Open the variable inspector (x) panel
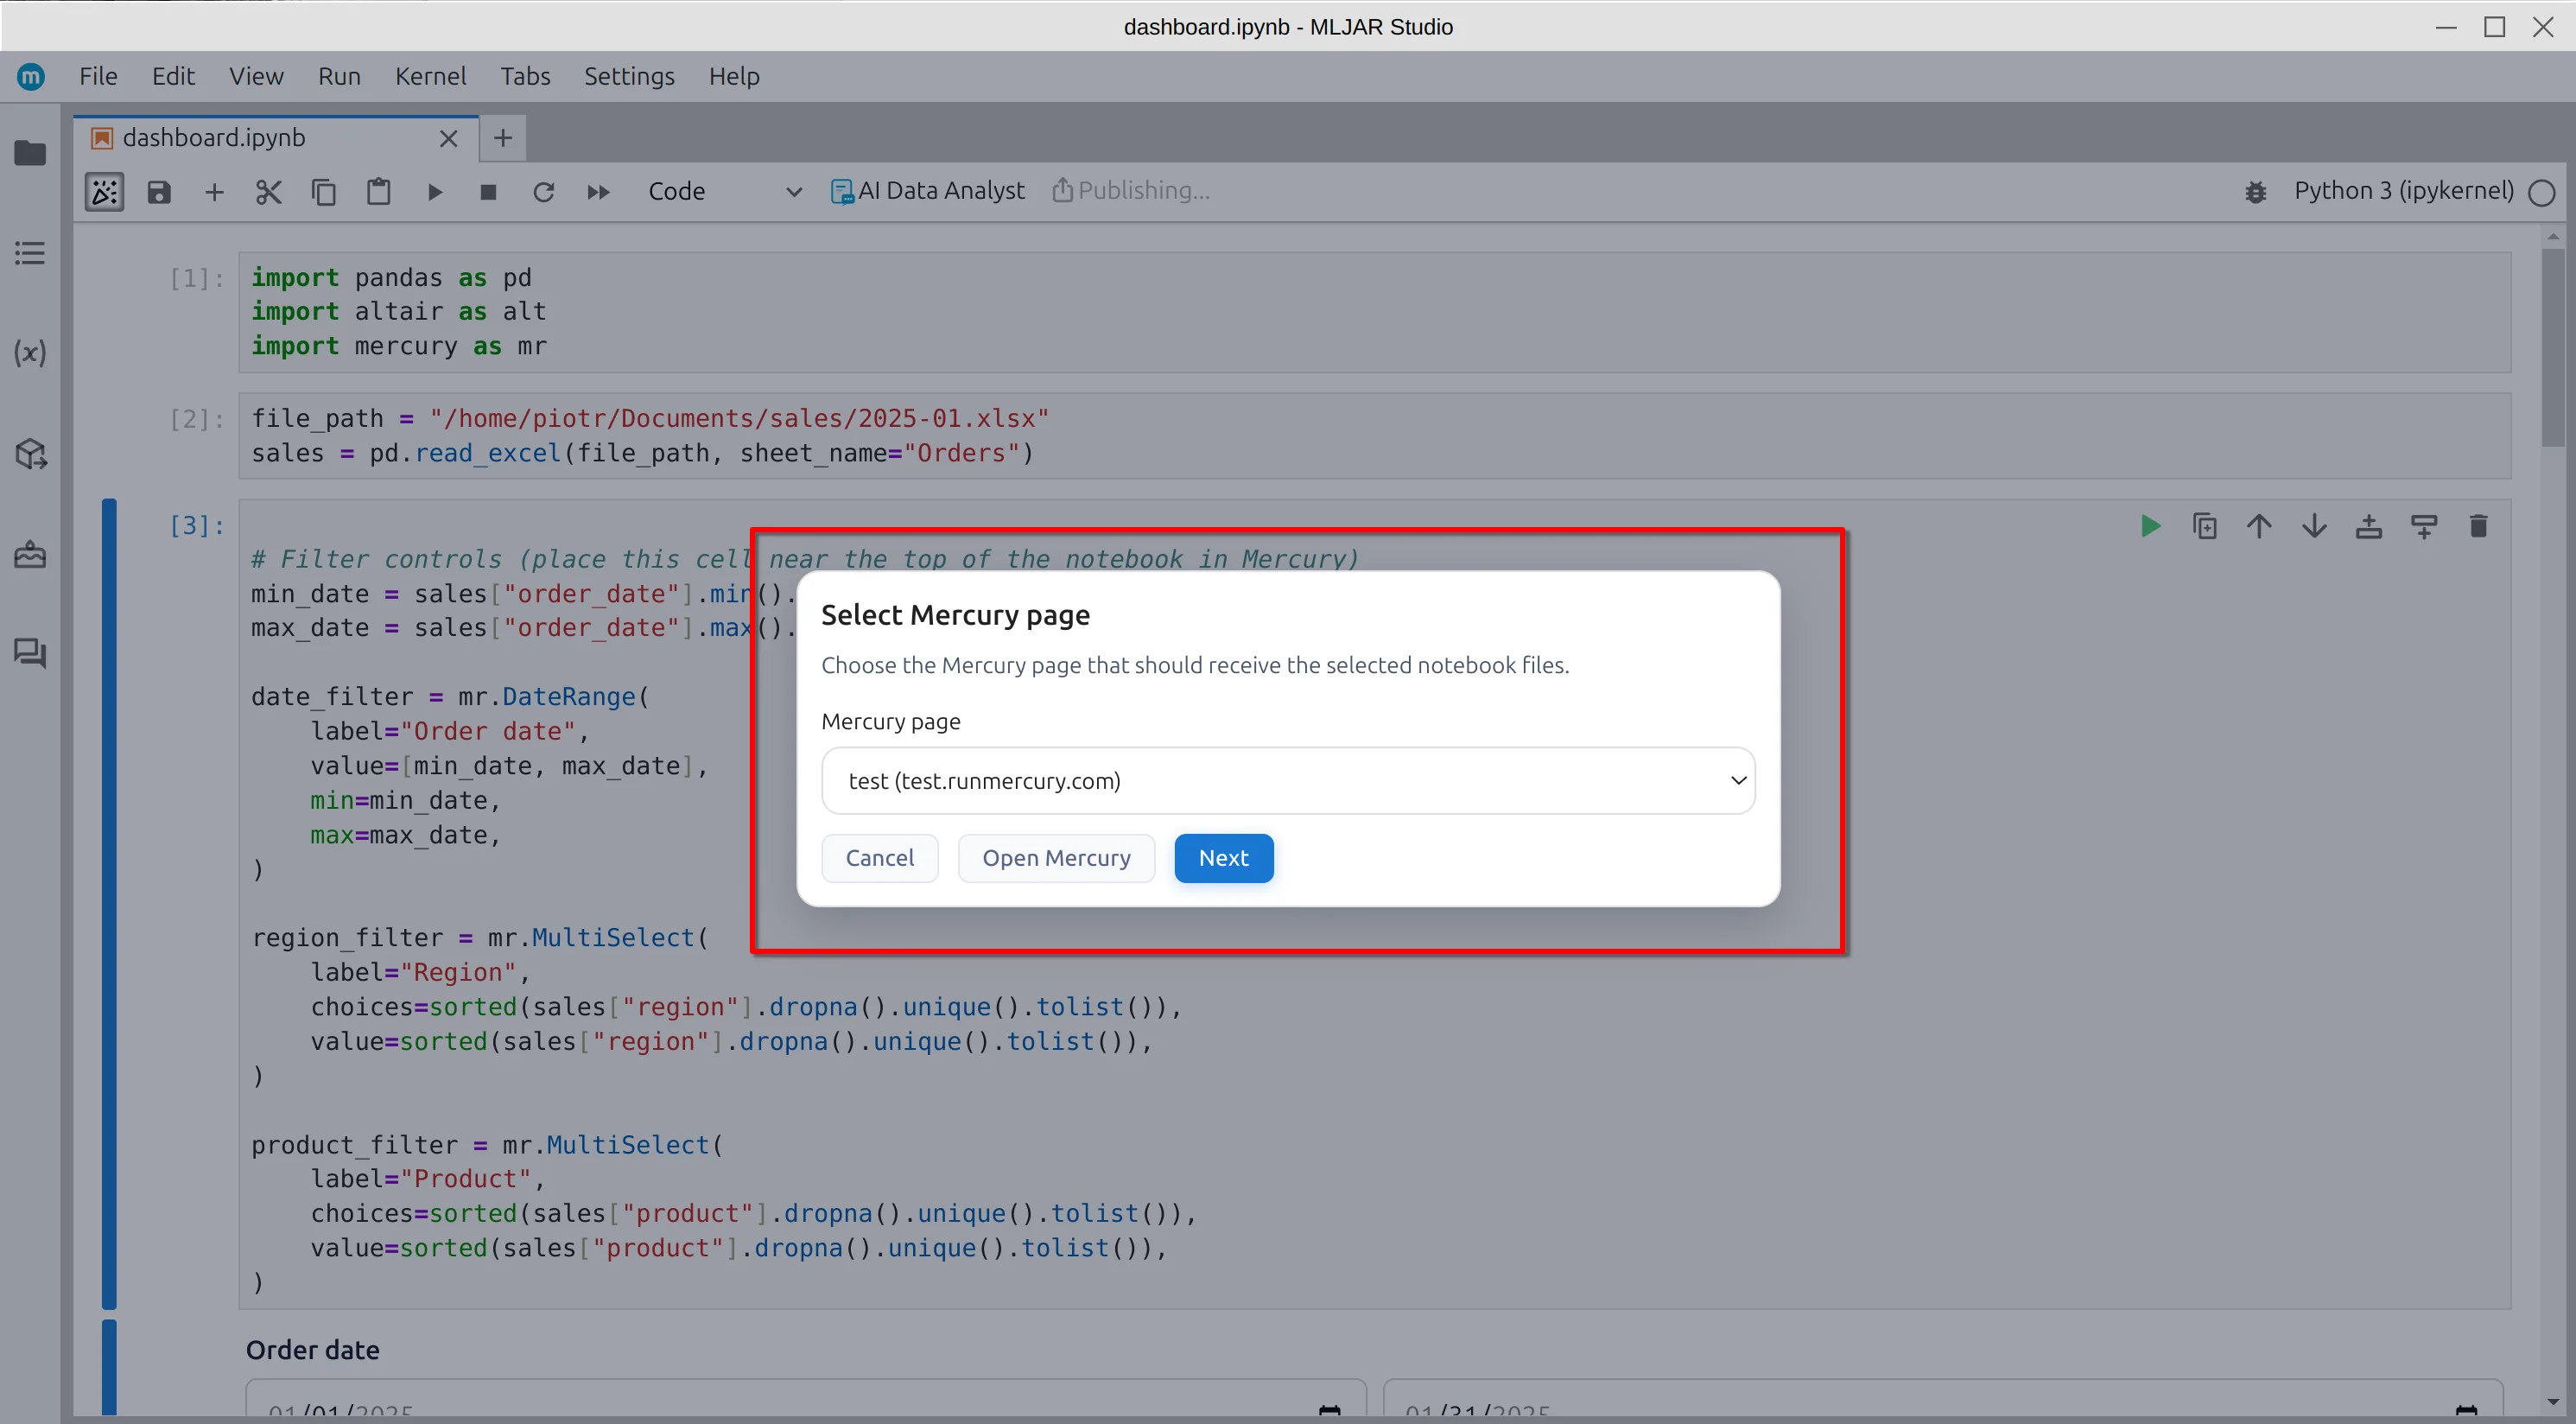 30,353
